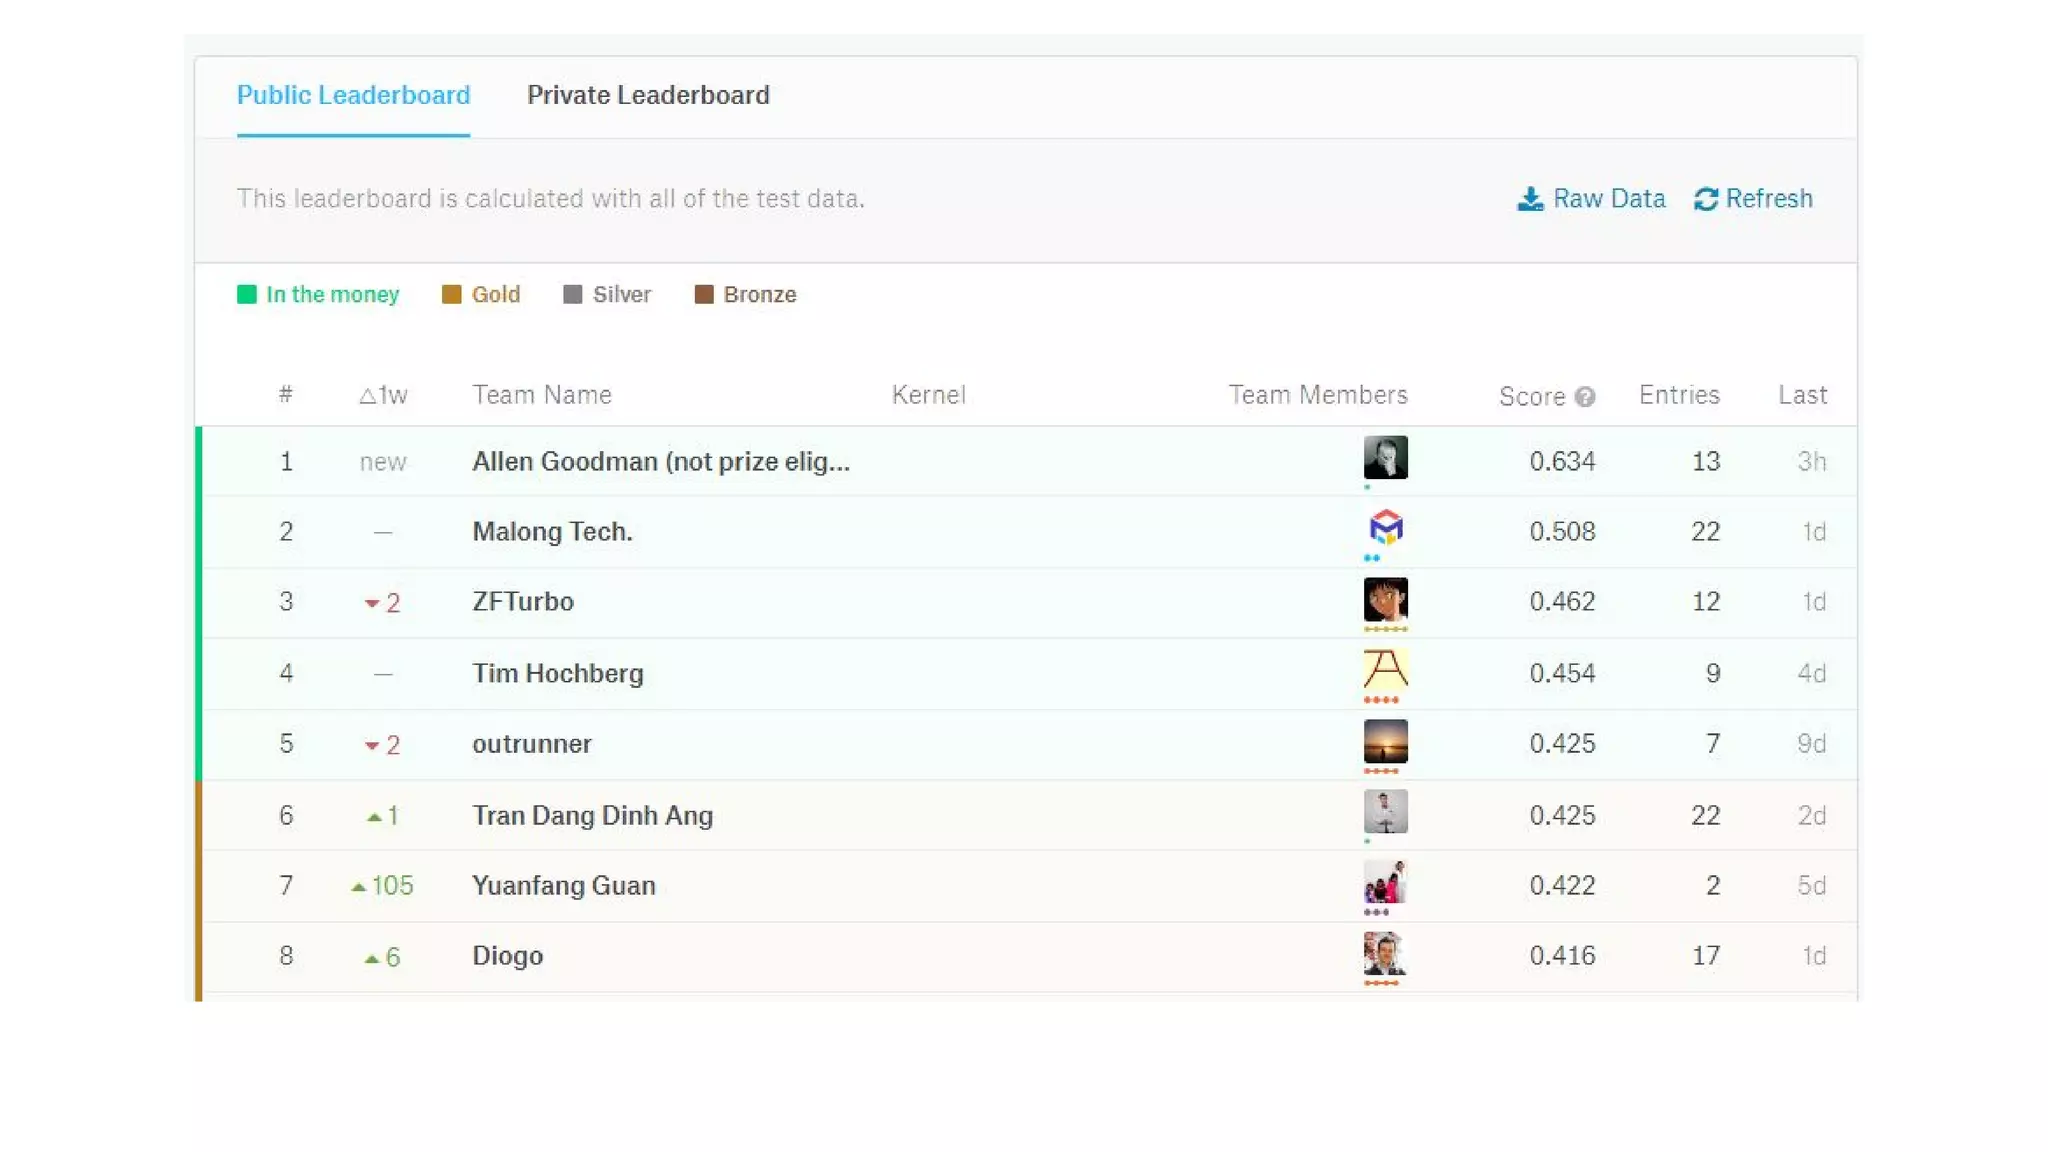This screenshot has height=1152, width=2048.
Task: Open Tran Dang Dinh Ang team link
Action: 592,816
